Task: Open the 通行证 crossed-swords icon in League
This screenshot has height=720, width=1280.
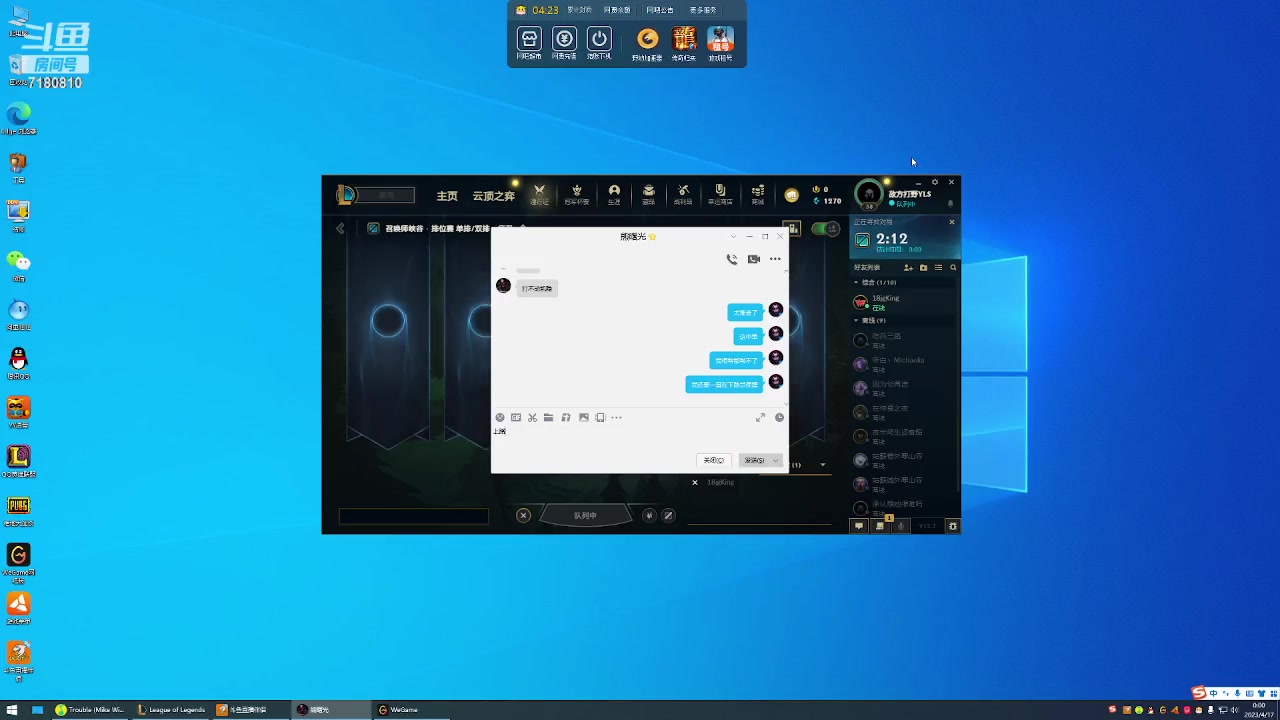Action: point(539,194)
